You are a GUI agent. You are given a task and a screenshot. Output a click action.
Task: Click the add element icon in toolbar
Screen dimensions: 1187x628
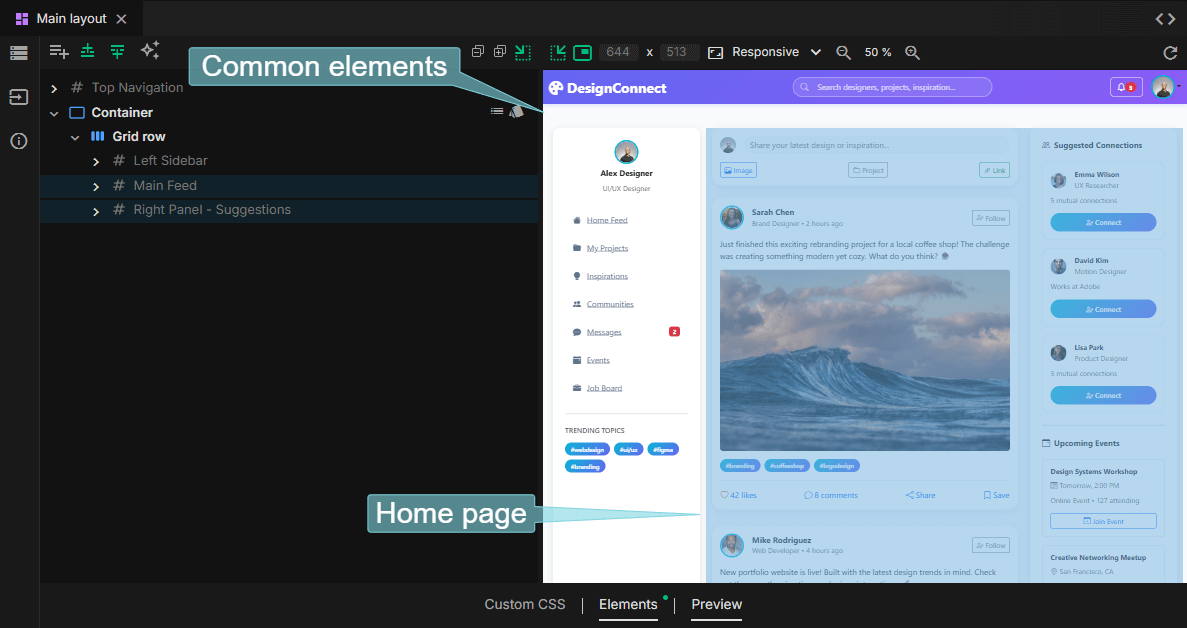tap(59, 52)
